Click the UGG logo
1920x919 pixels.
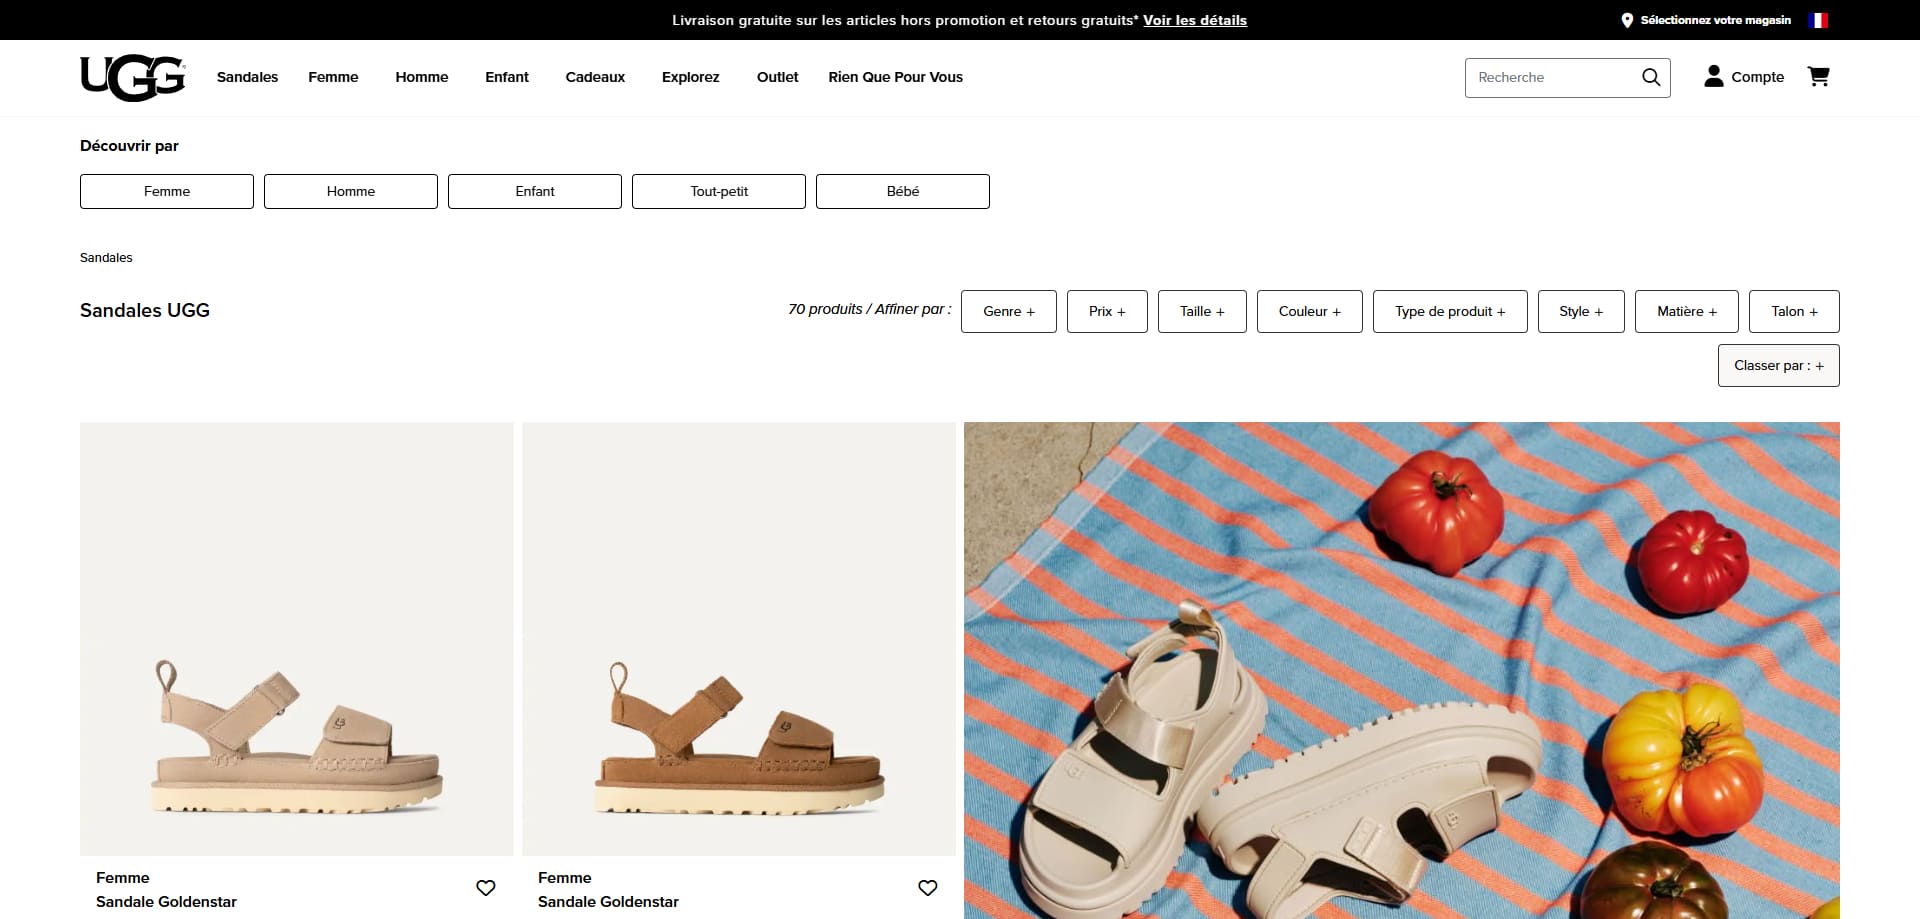(133, 78)
